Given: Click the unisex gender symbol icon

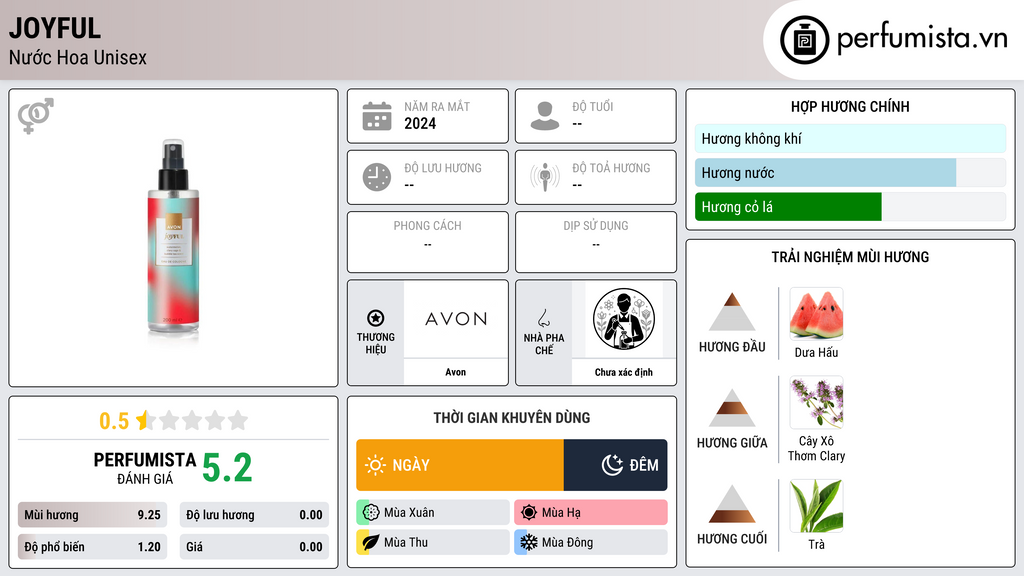Looking at the screenshot, I should pyautogui.click(x=36, y=116).
